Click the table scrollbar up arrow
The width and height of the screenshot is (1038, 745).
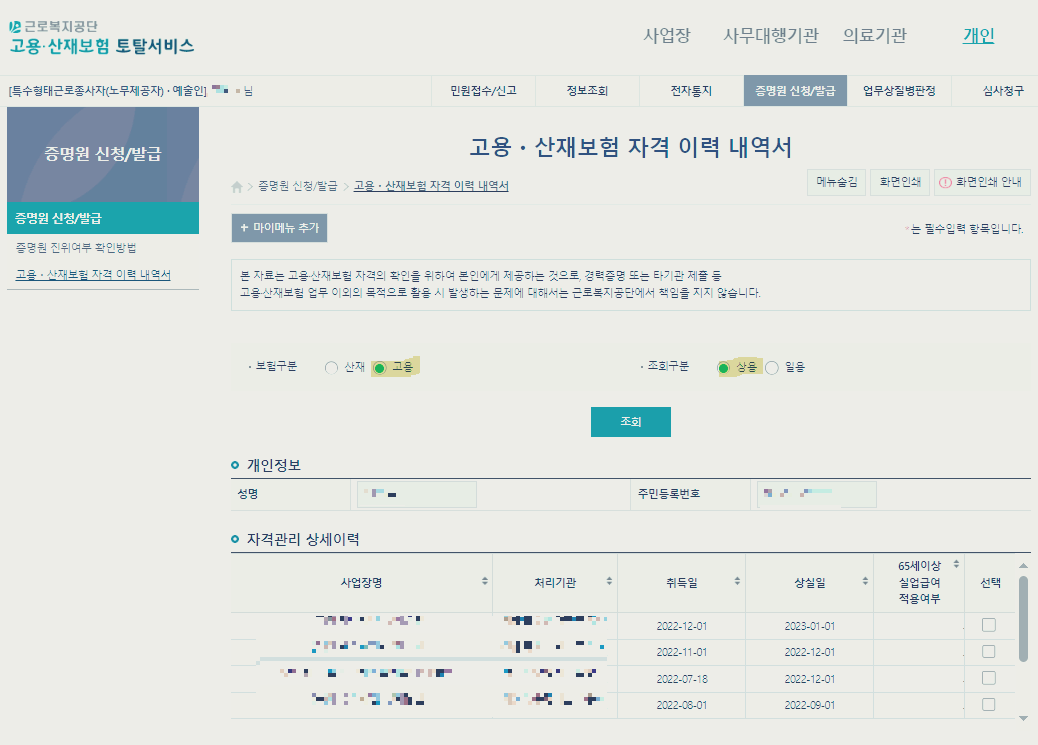tap(1023, 566)
